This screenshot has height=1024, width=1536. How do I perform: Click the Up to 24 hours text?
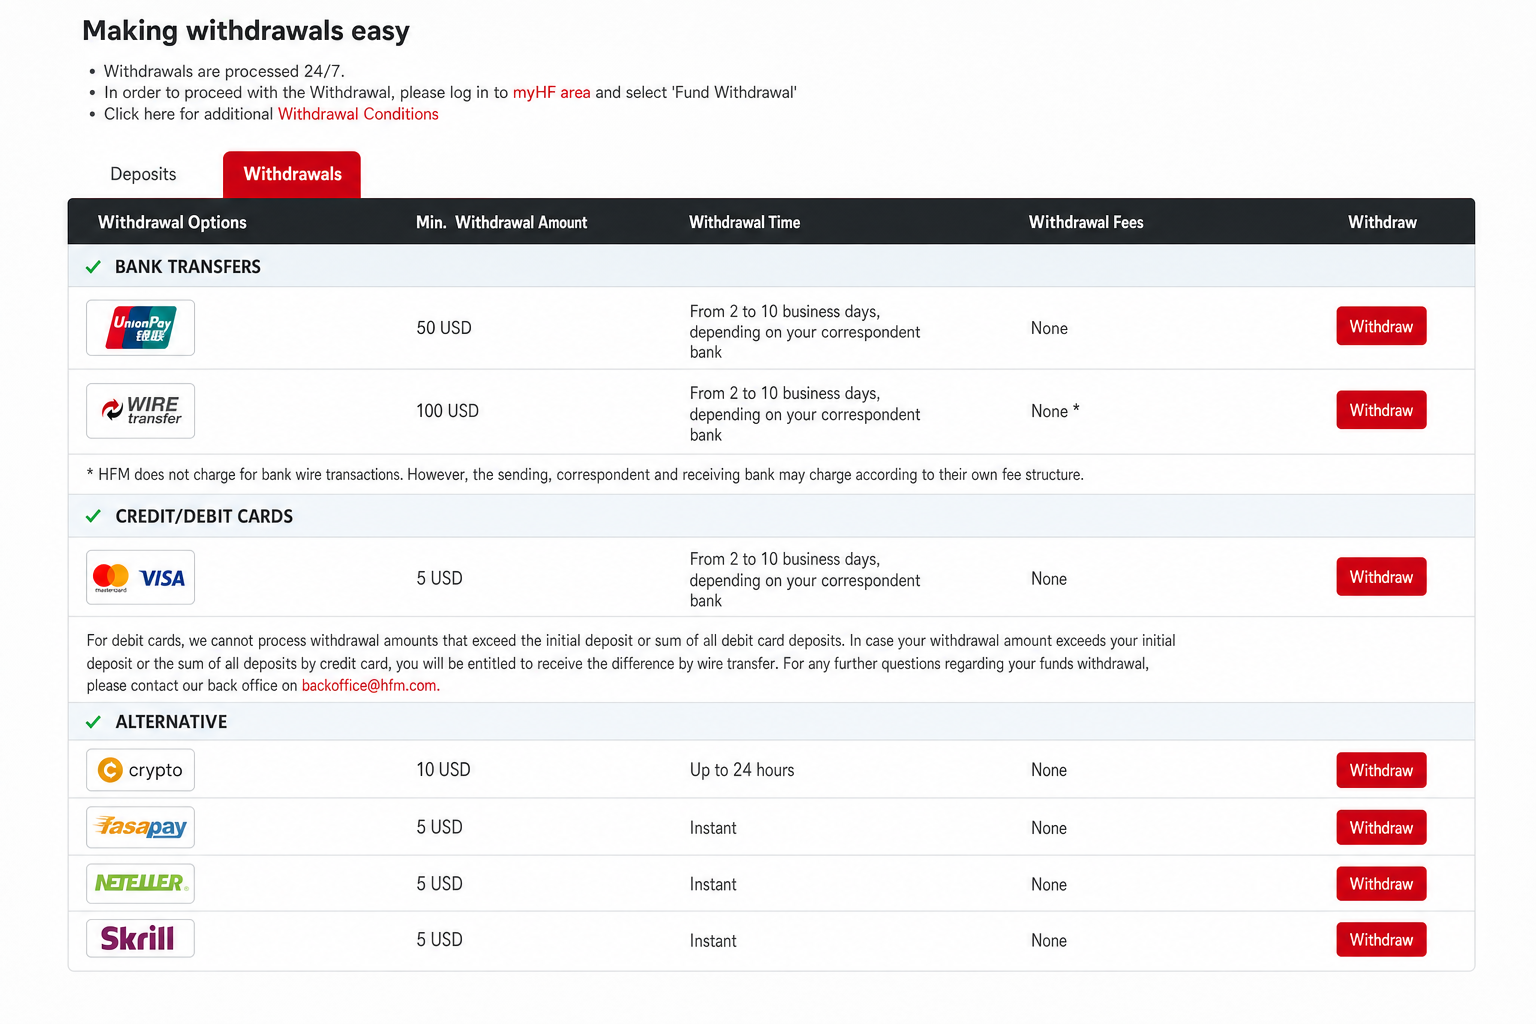click(742, 770)
